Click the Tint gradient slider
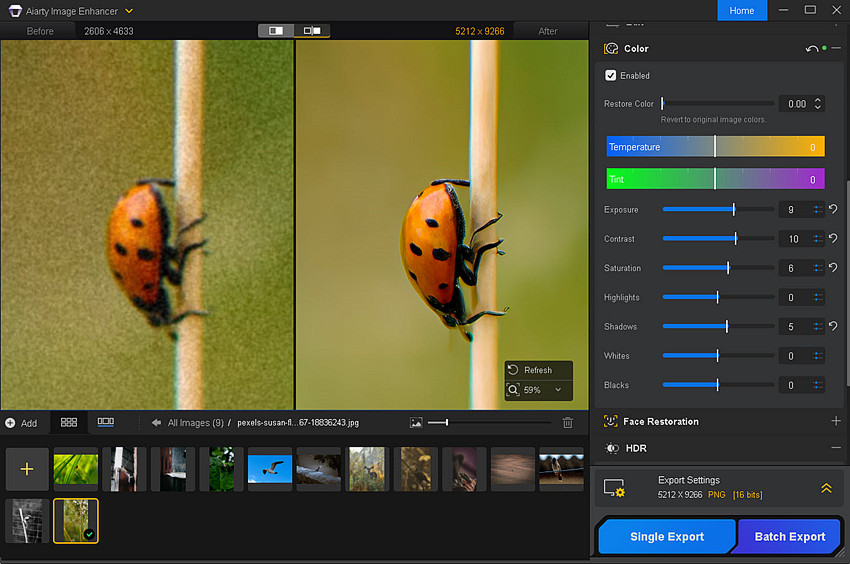 [x=715, y=178]
